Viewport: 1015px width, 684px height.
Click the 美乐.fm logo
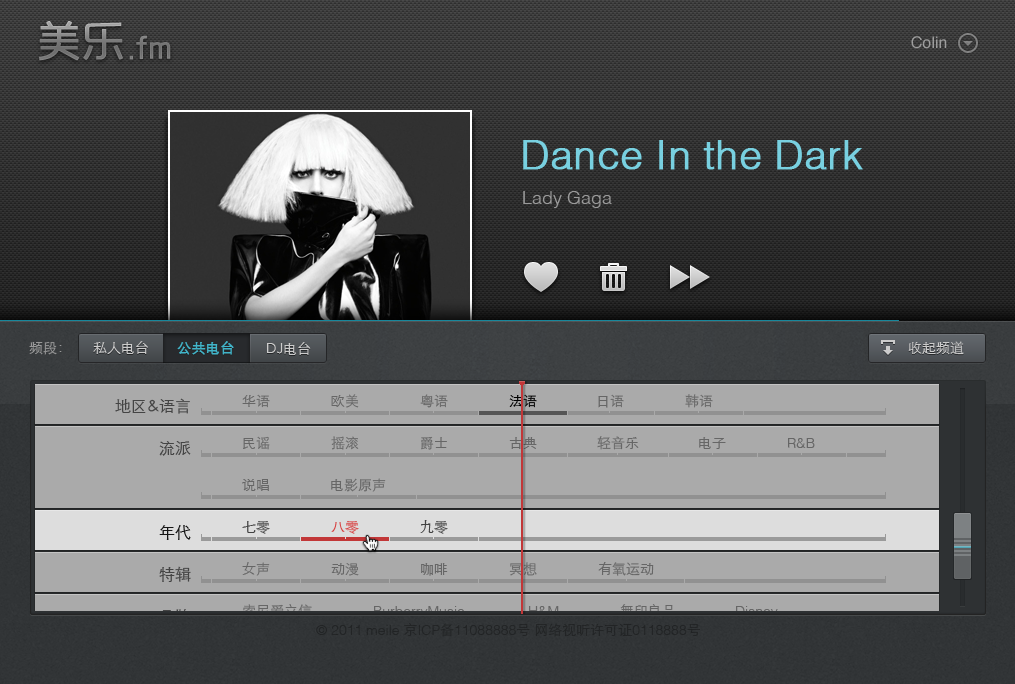click(x=105, y=42)
